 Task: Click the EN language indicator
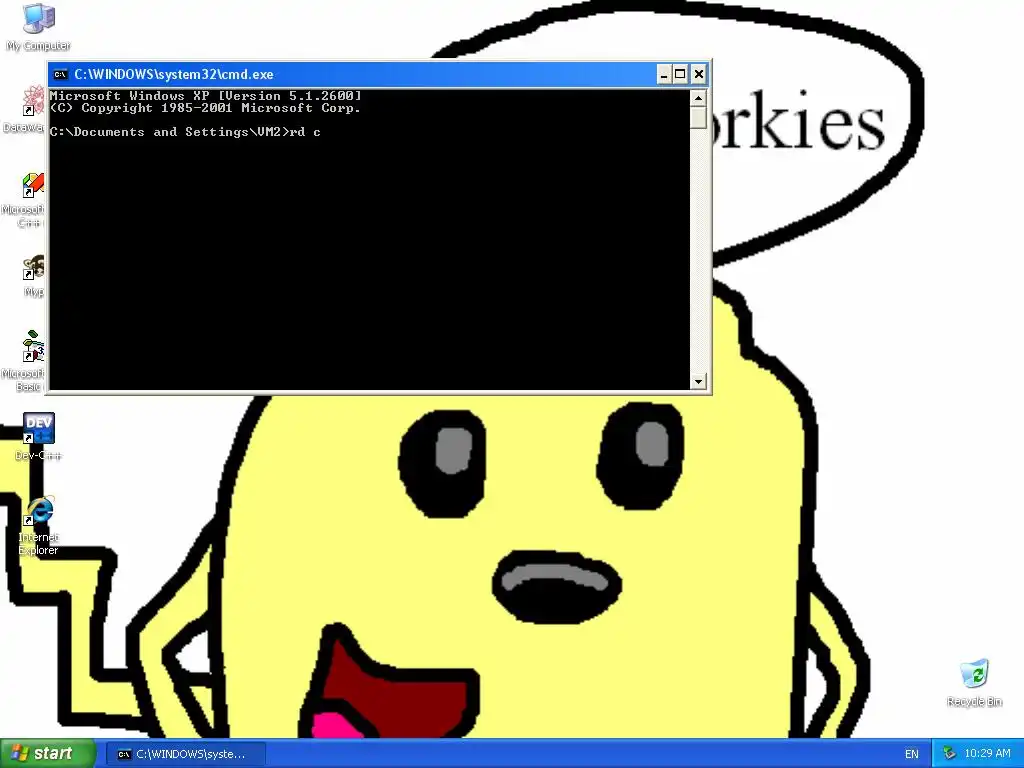click(x=912, y=754)
